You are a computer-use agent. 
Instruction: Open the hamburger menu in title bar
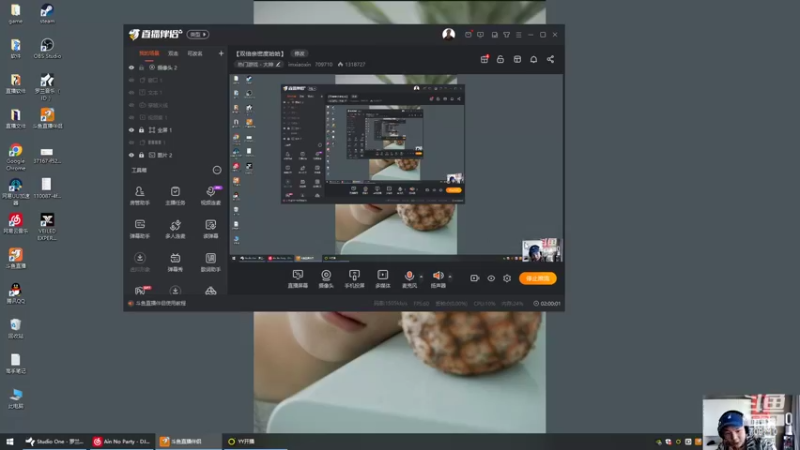pos(518,35)
